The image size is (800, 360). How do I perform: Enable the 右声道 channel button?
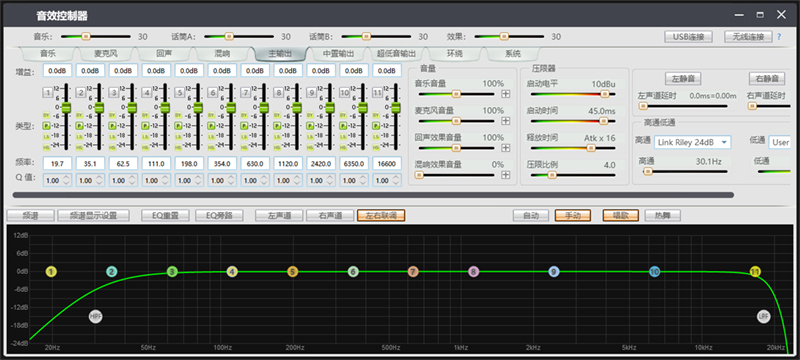330,215
